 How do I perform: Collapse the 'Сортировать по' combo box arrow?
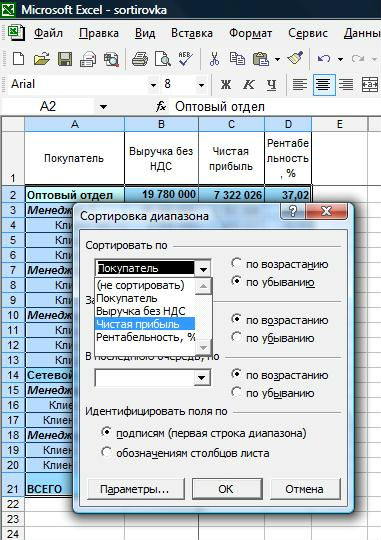pos(203,269)
